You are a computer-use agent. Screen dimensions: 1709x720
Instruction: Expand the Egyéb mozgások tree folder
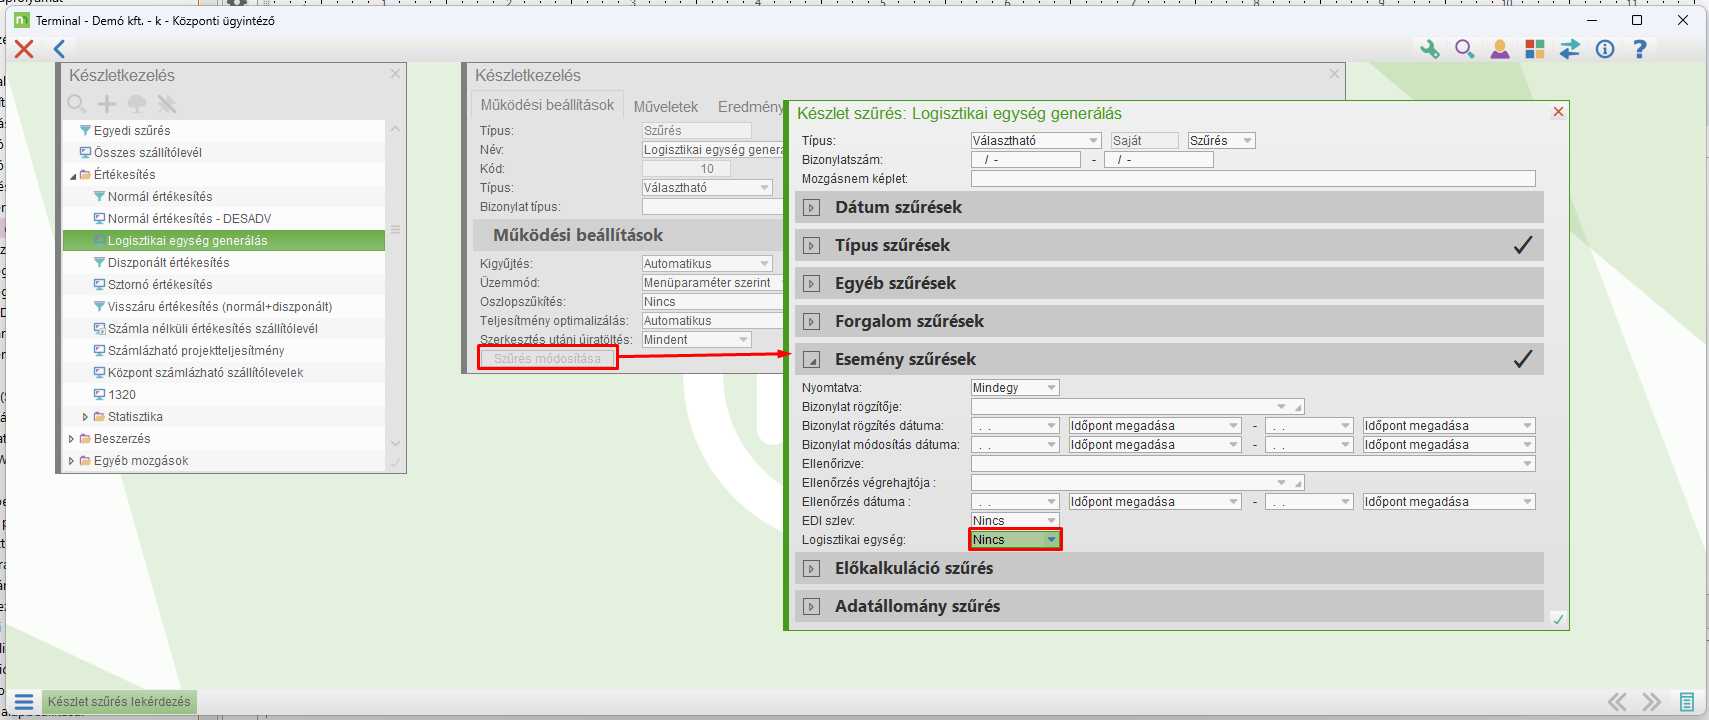click(x=71, y=461)
